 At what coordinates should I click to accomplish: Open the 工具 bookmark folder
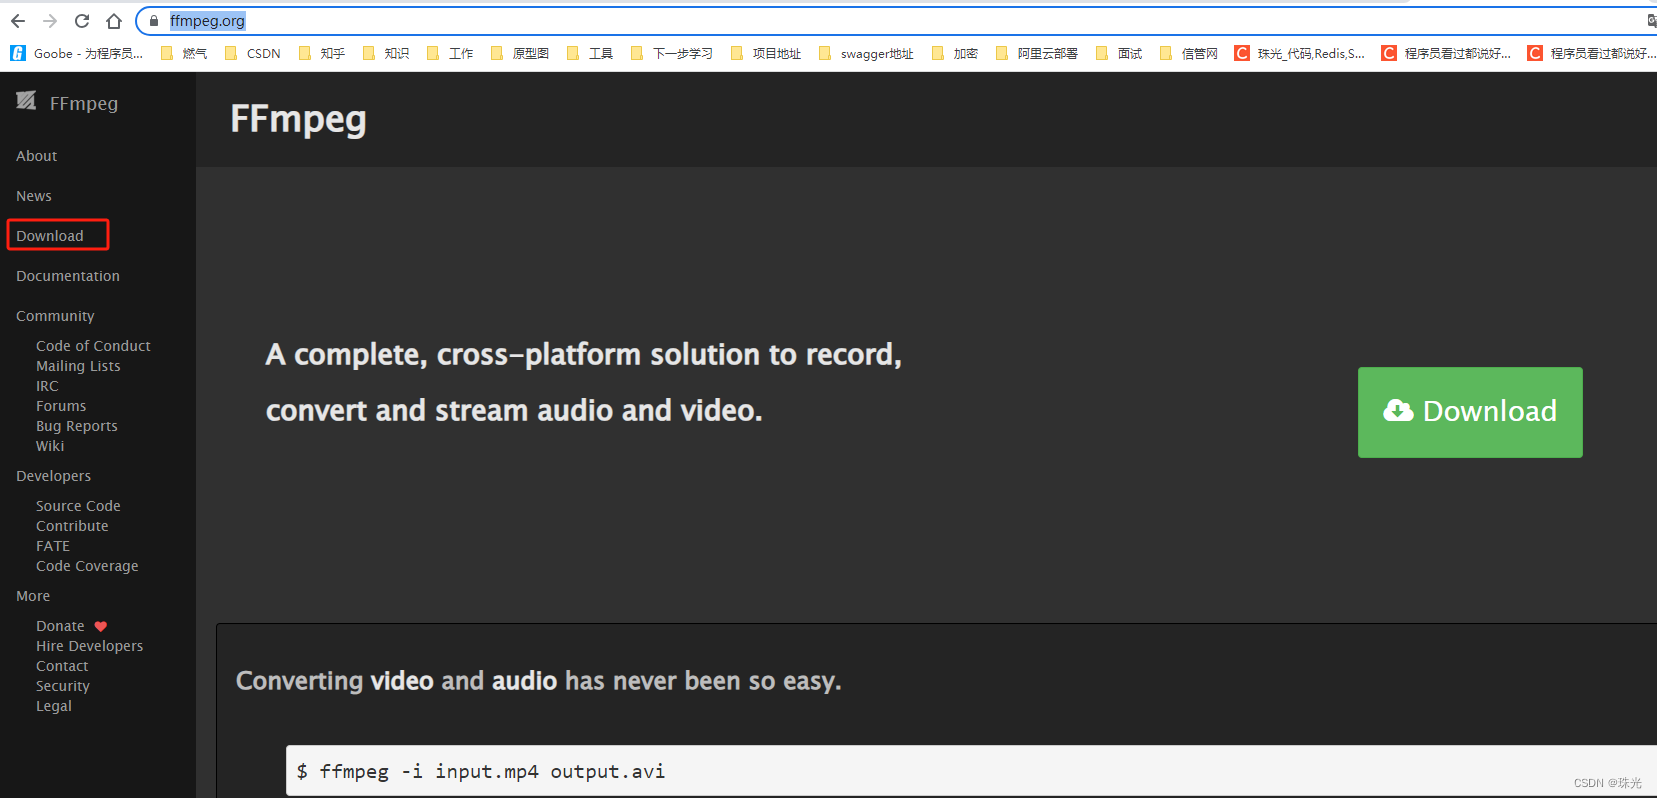click(590, 53)
